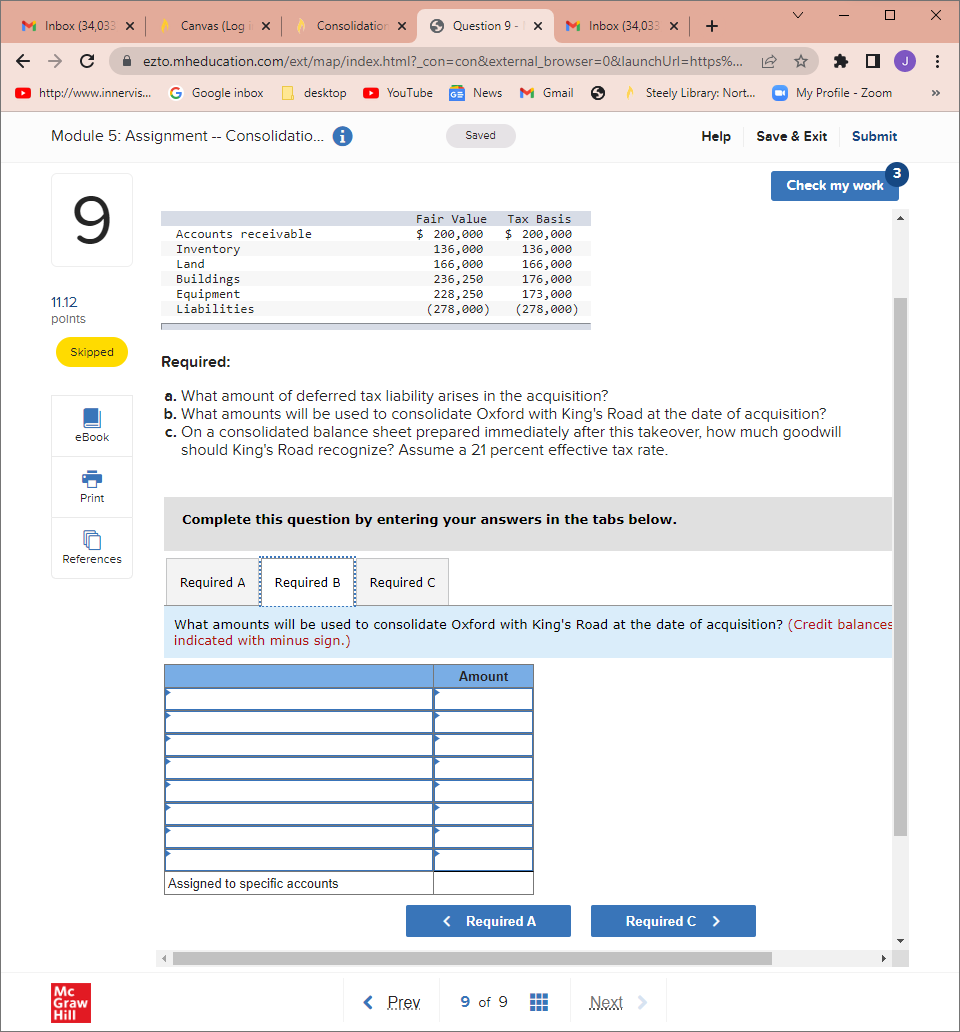Expand hidden bookmarks with the chevron
Image resolution: width=960 pixels, height=1032 pixels.
(x=937, y=92)
